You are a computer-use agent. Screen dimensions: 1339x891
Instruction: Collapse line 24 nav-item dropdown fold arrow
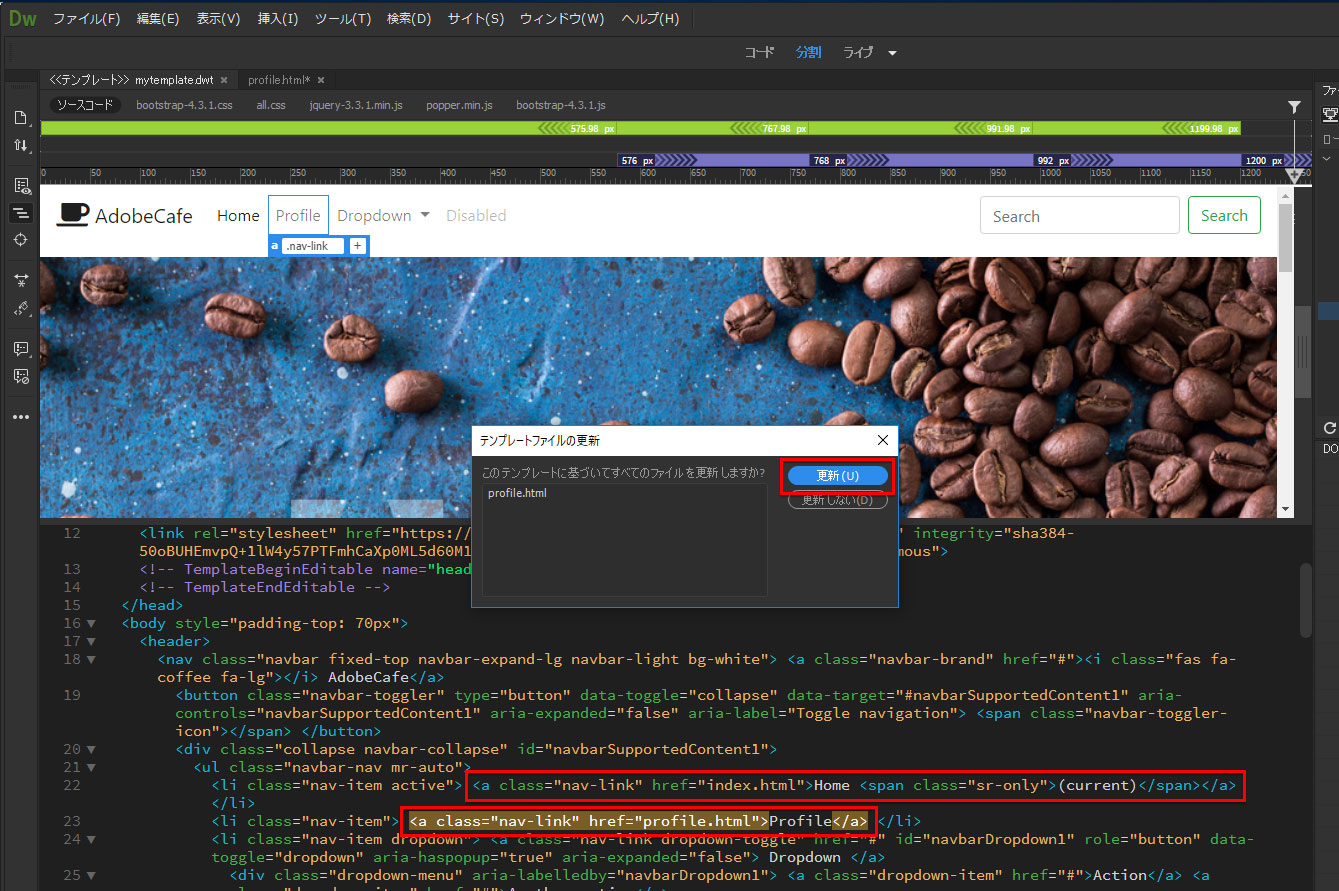[91, 840]
